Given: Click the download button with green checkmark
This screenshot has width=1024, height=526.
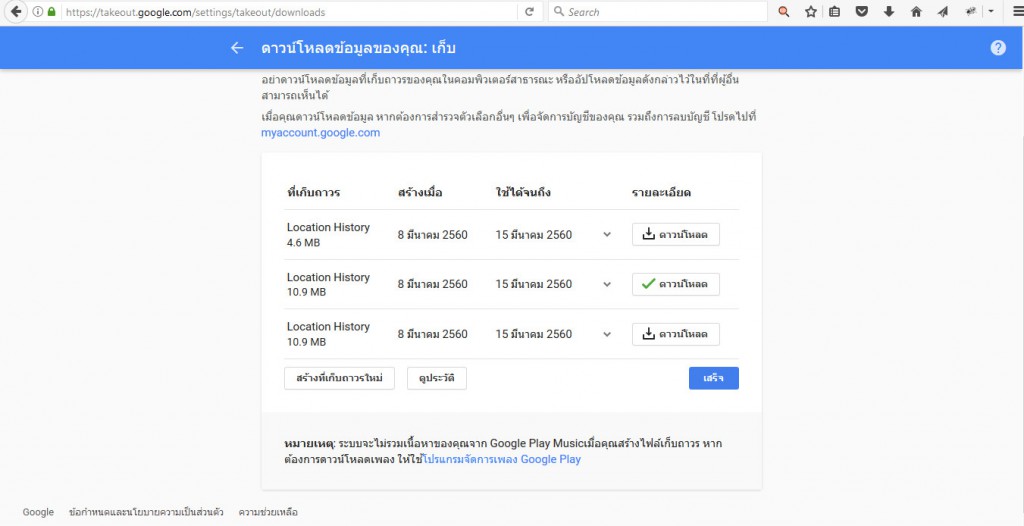Looking at the screenshot, I should [x=675, y=284].
